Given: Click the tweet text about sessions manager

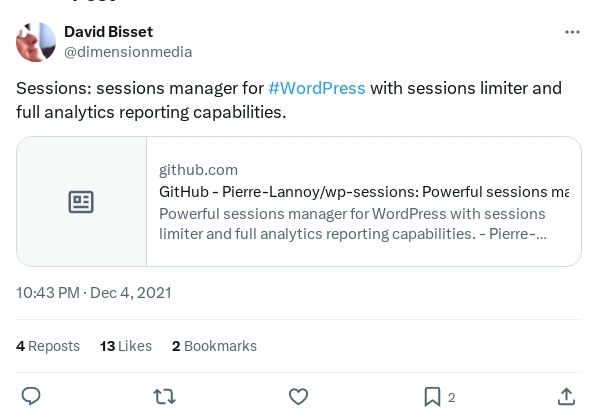Looking at the screenshot, I should click(x=289, y=100).
